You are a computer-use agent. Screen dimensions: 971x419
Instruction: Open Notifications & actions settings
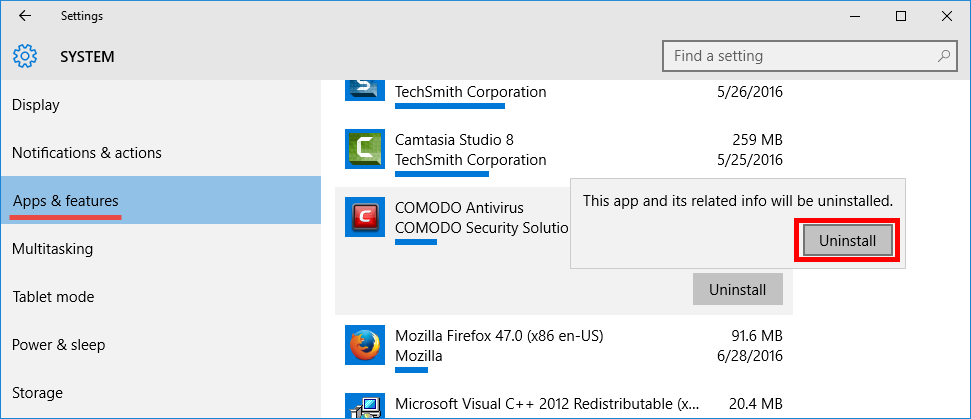click(x=87, y=153)
